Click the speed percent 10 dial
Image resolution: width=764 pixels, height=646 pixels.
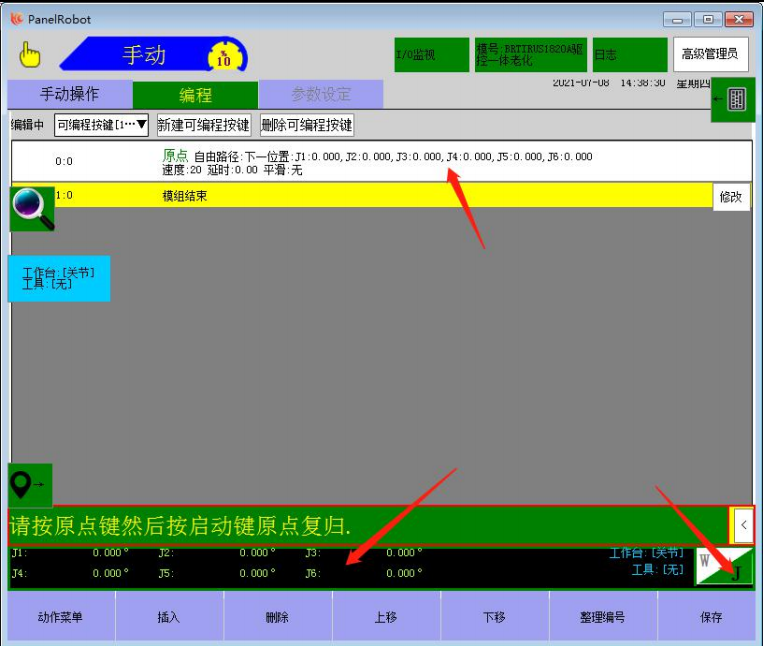pyautogui.click(x=224, y=57)
